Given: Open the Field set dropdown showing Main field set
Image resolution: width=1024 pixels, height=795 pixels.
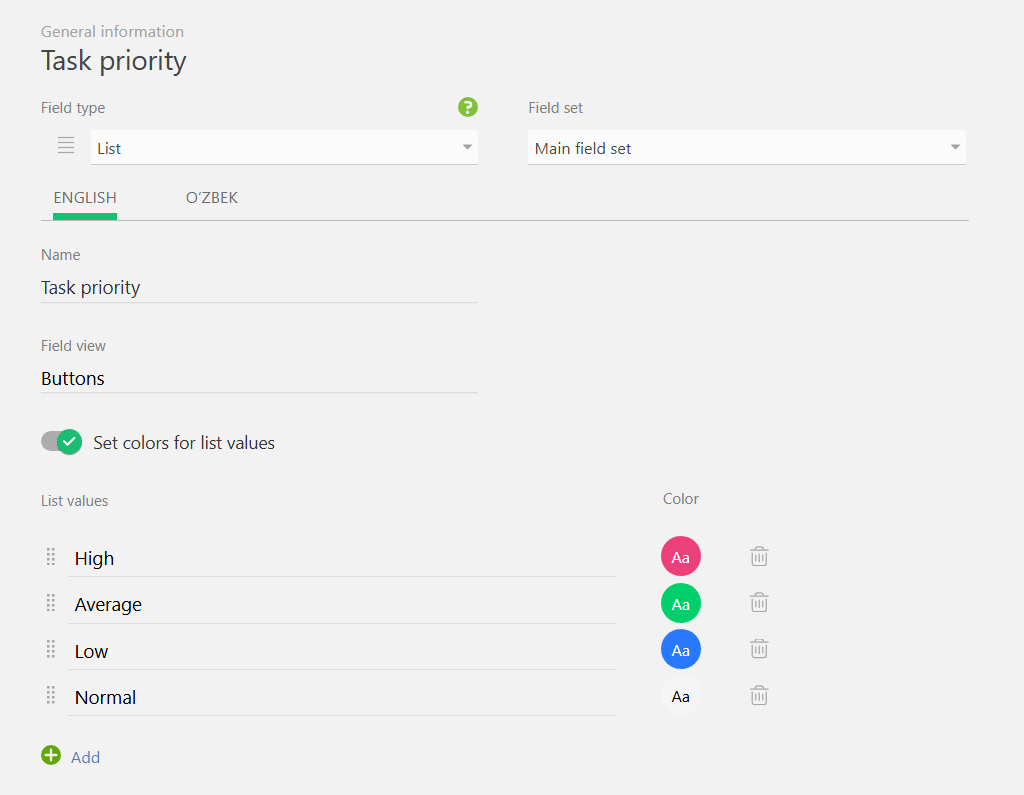Looking at the screenshot, I should pos(746,147).
